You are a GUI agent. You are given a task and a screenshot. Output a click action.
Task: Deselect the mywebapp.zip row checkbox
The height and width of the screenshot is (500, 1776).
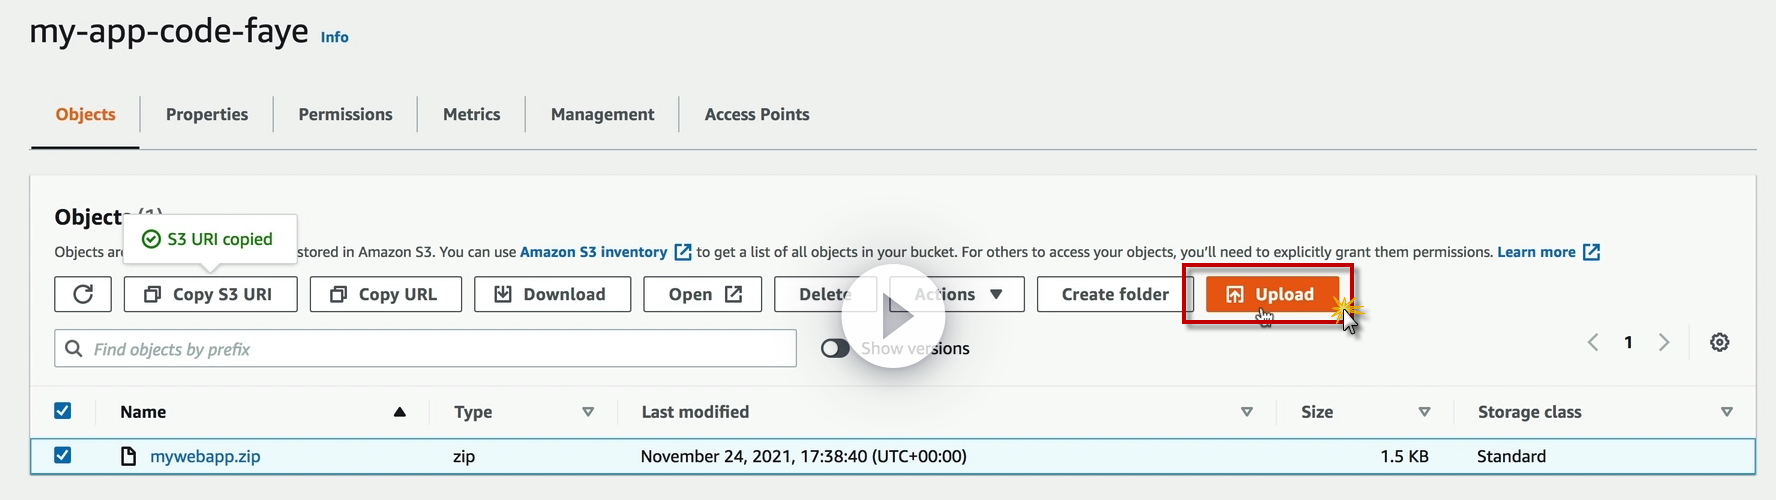click(x=63, y=455)
